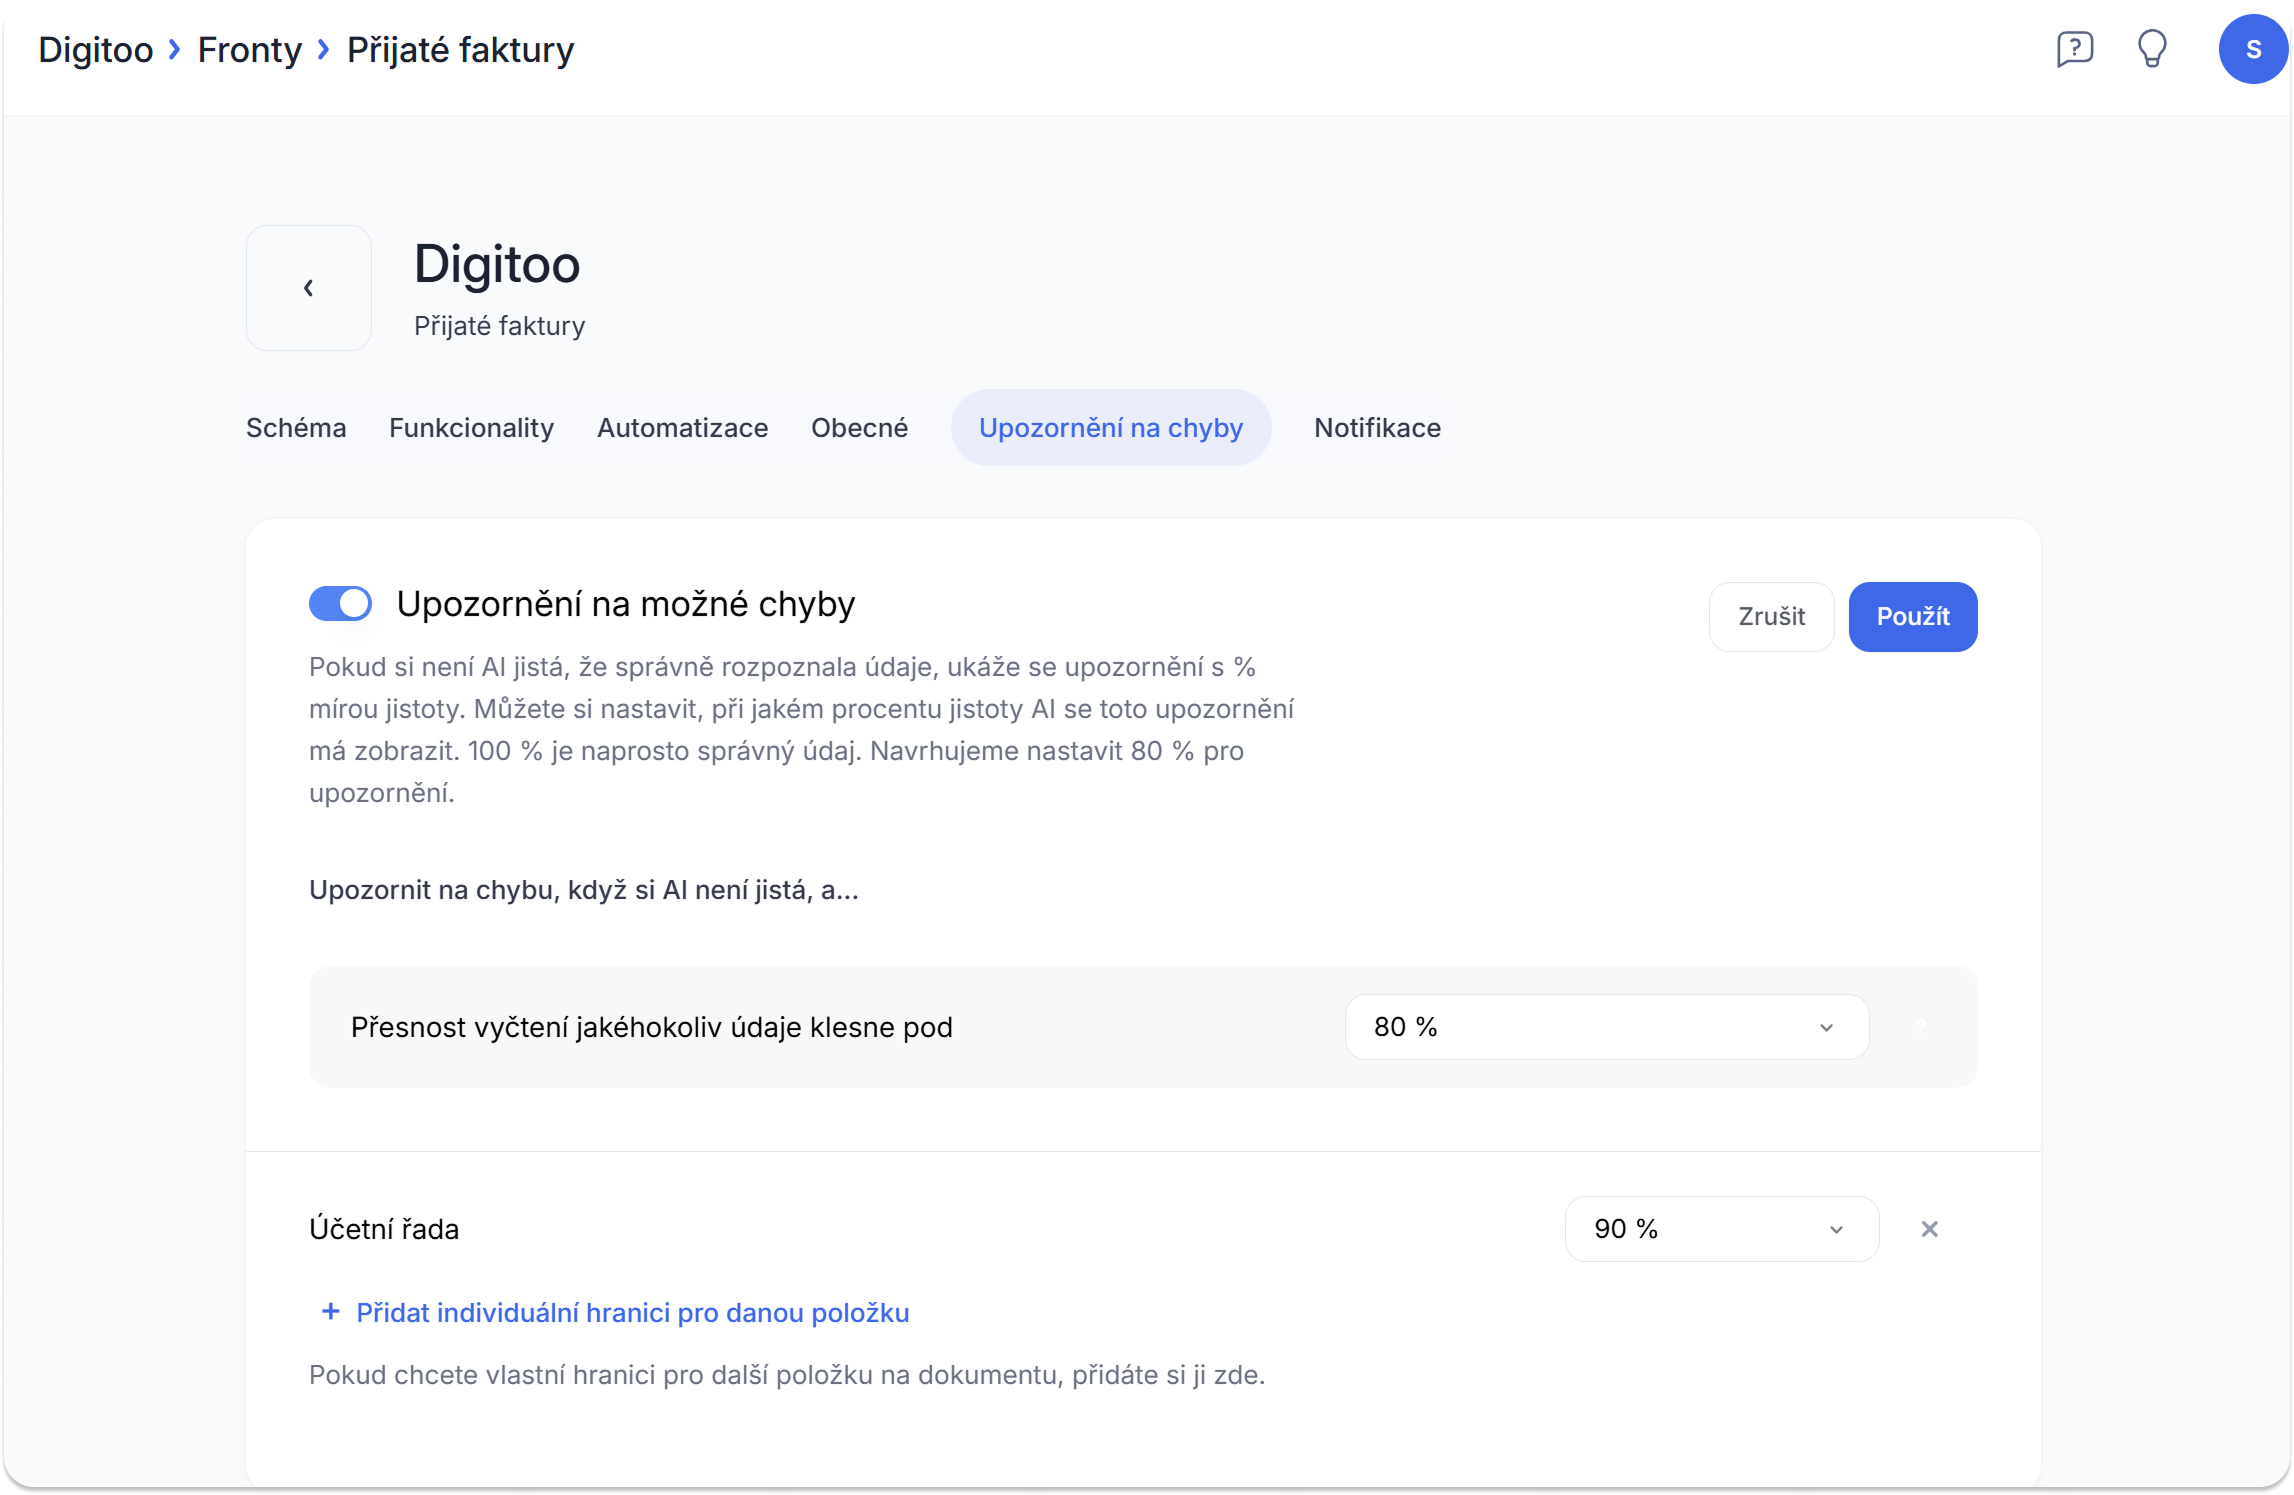Select the Upozornění na chyby tab
The height and width of the screenshot is (1495, 2294).
pos(1110,428)
